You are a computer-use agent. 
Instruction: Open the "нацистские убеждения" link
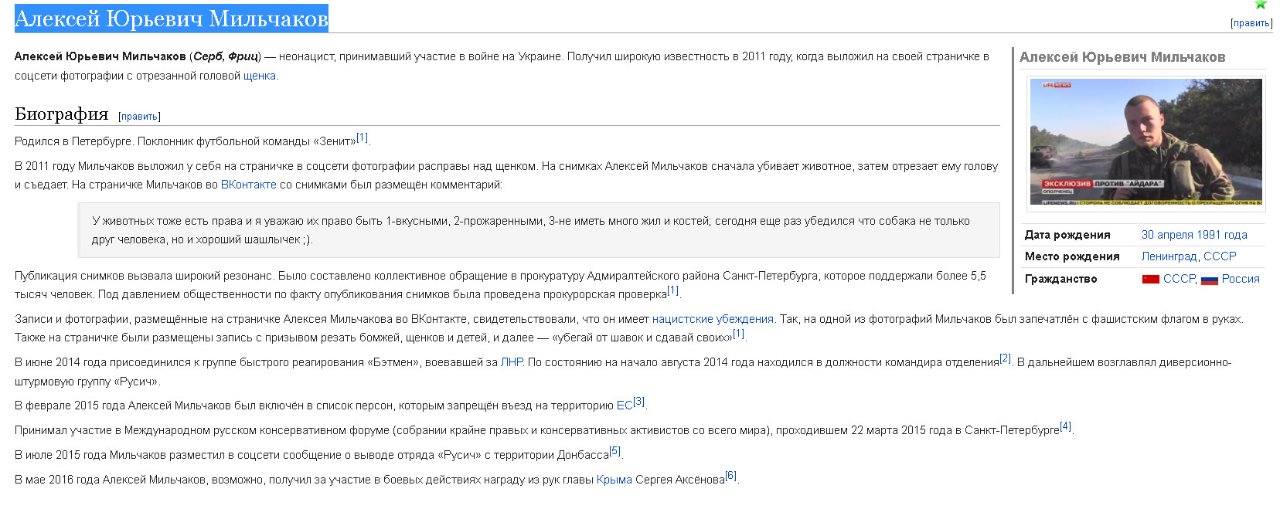(712, 319)
